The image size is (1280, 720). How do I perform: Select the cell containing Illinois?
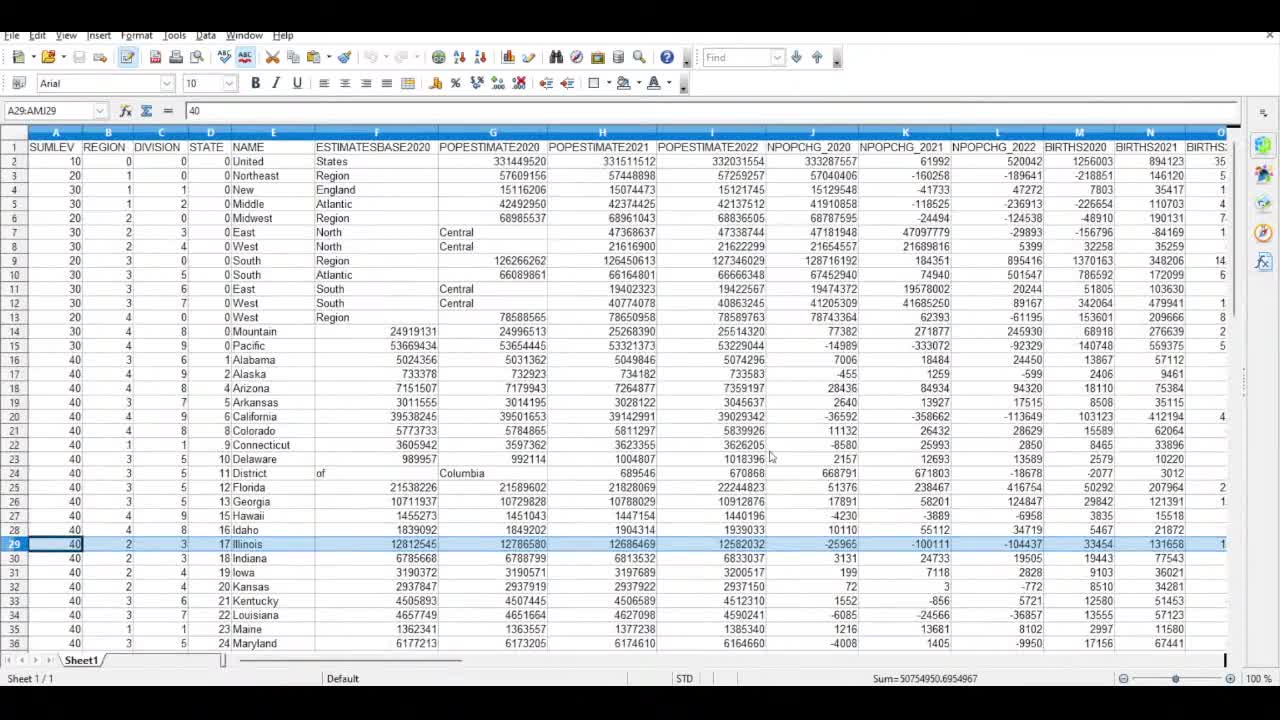click(272, 544)
